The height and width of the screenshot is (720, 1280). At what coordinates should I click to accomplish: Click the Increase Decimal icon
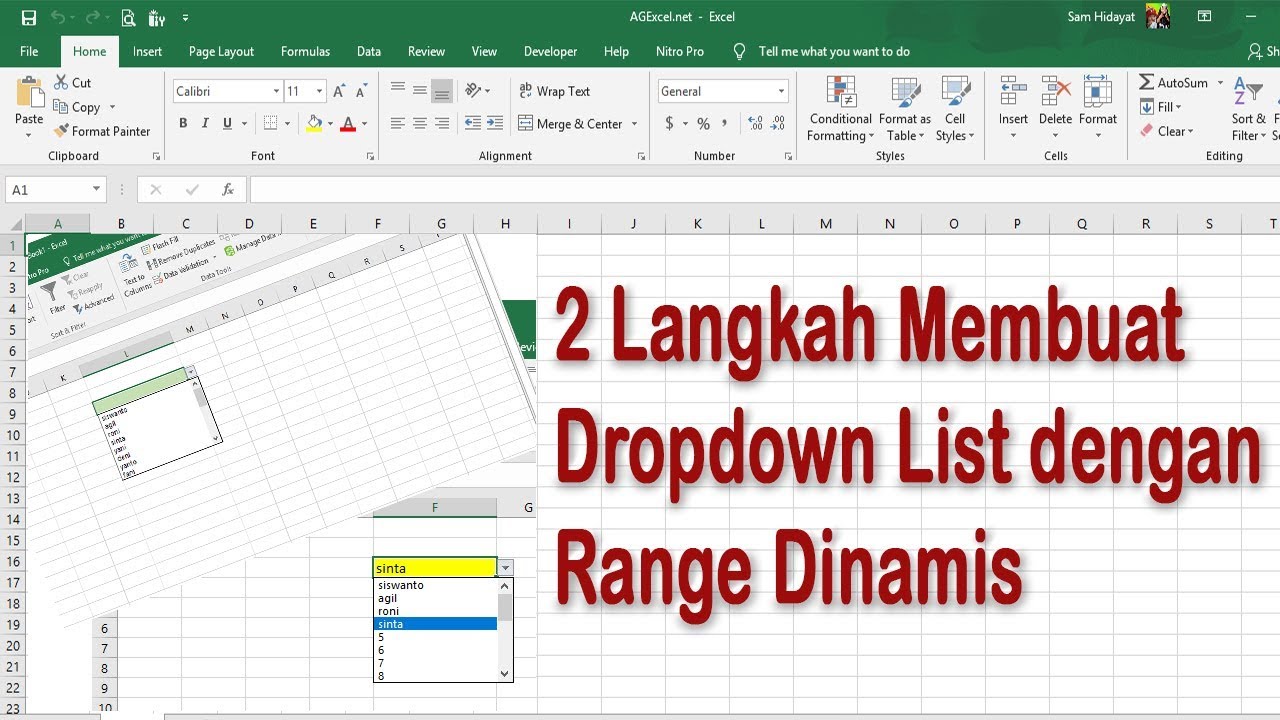pos(755,124)
